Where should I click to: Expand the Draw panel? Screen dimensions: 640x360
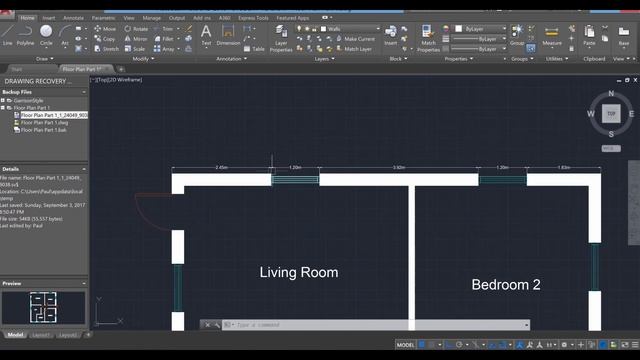tap(44, 59)
